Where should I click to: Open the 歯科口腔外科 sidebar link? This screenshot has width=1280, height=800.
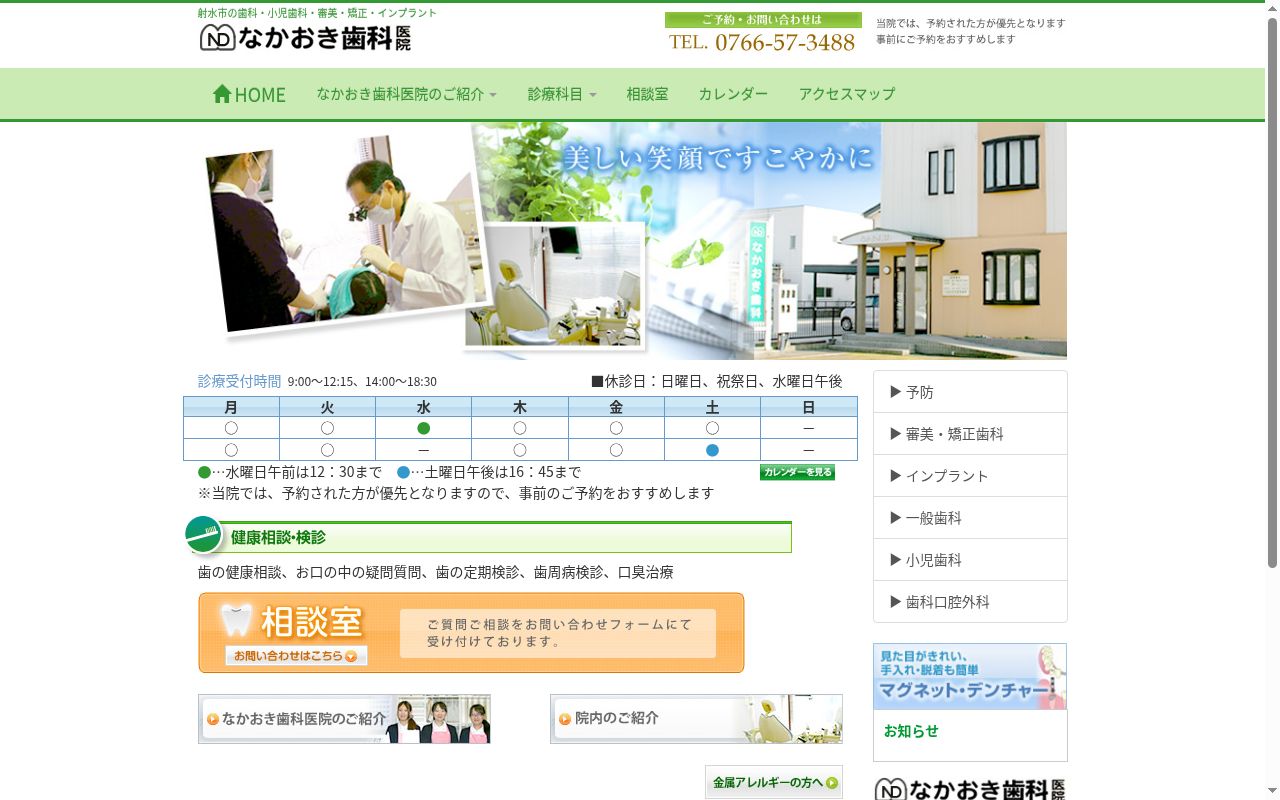tap(970, 602)
